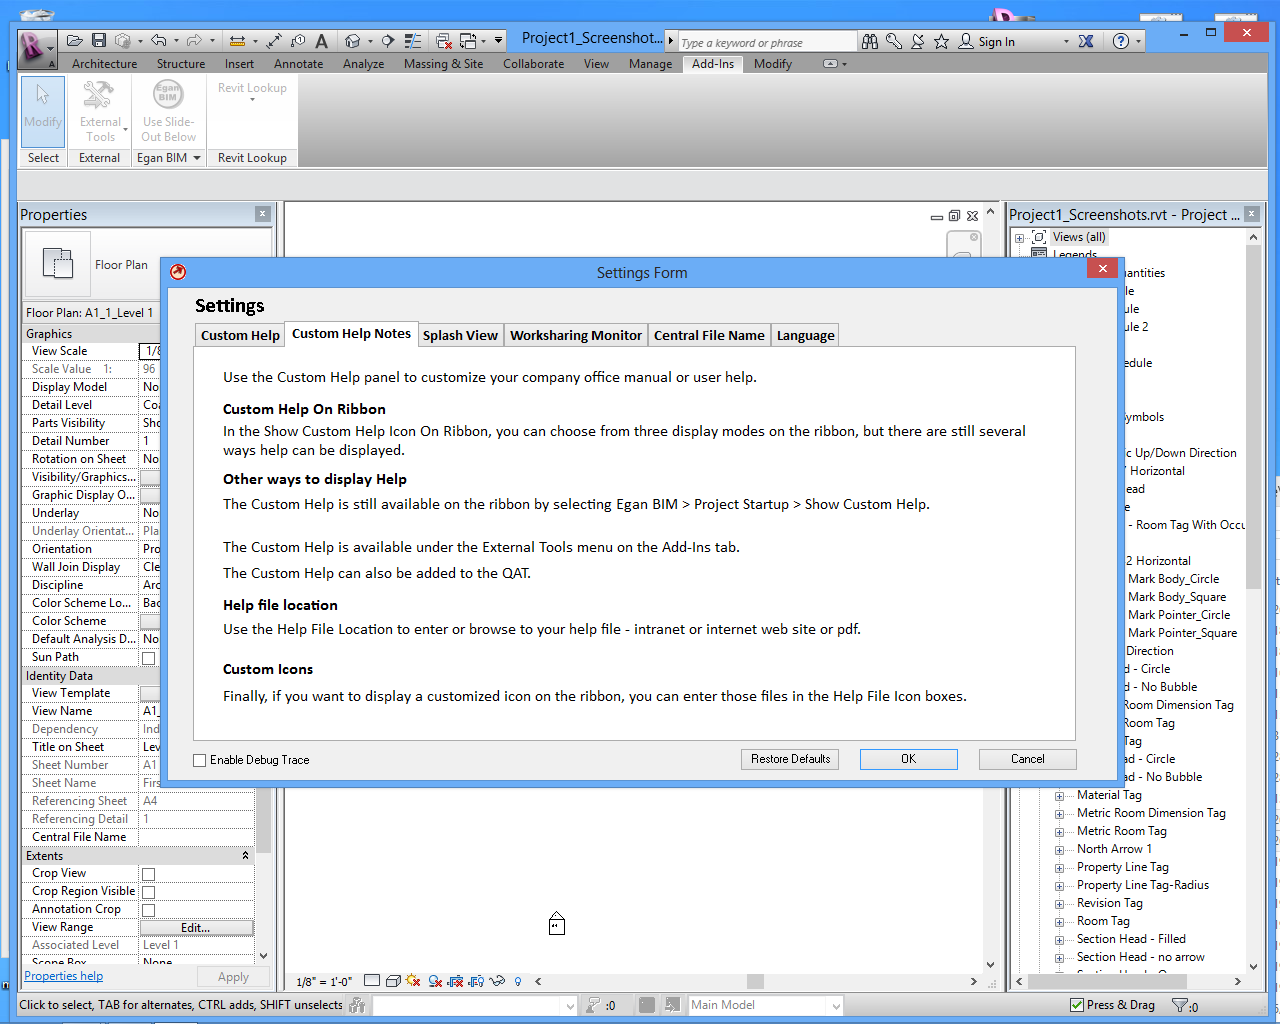Image resolution: width=1280 pixels, height=1024 pixels.
Task: Save the project with the floppy disk icon
Action: coord(99,41)
